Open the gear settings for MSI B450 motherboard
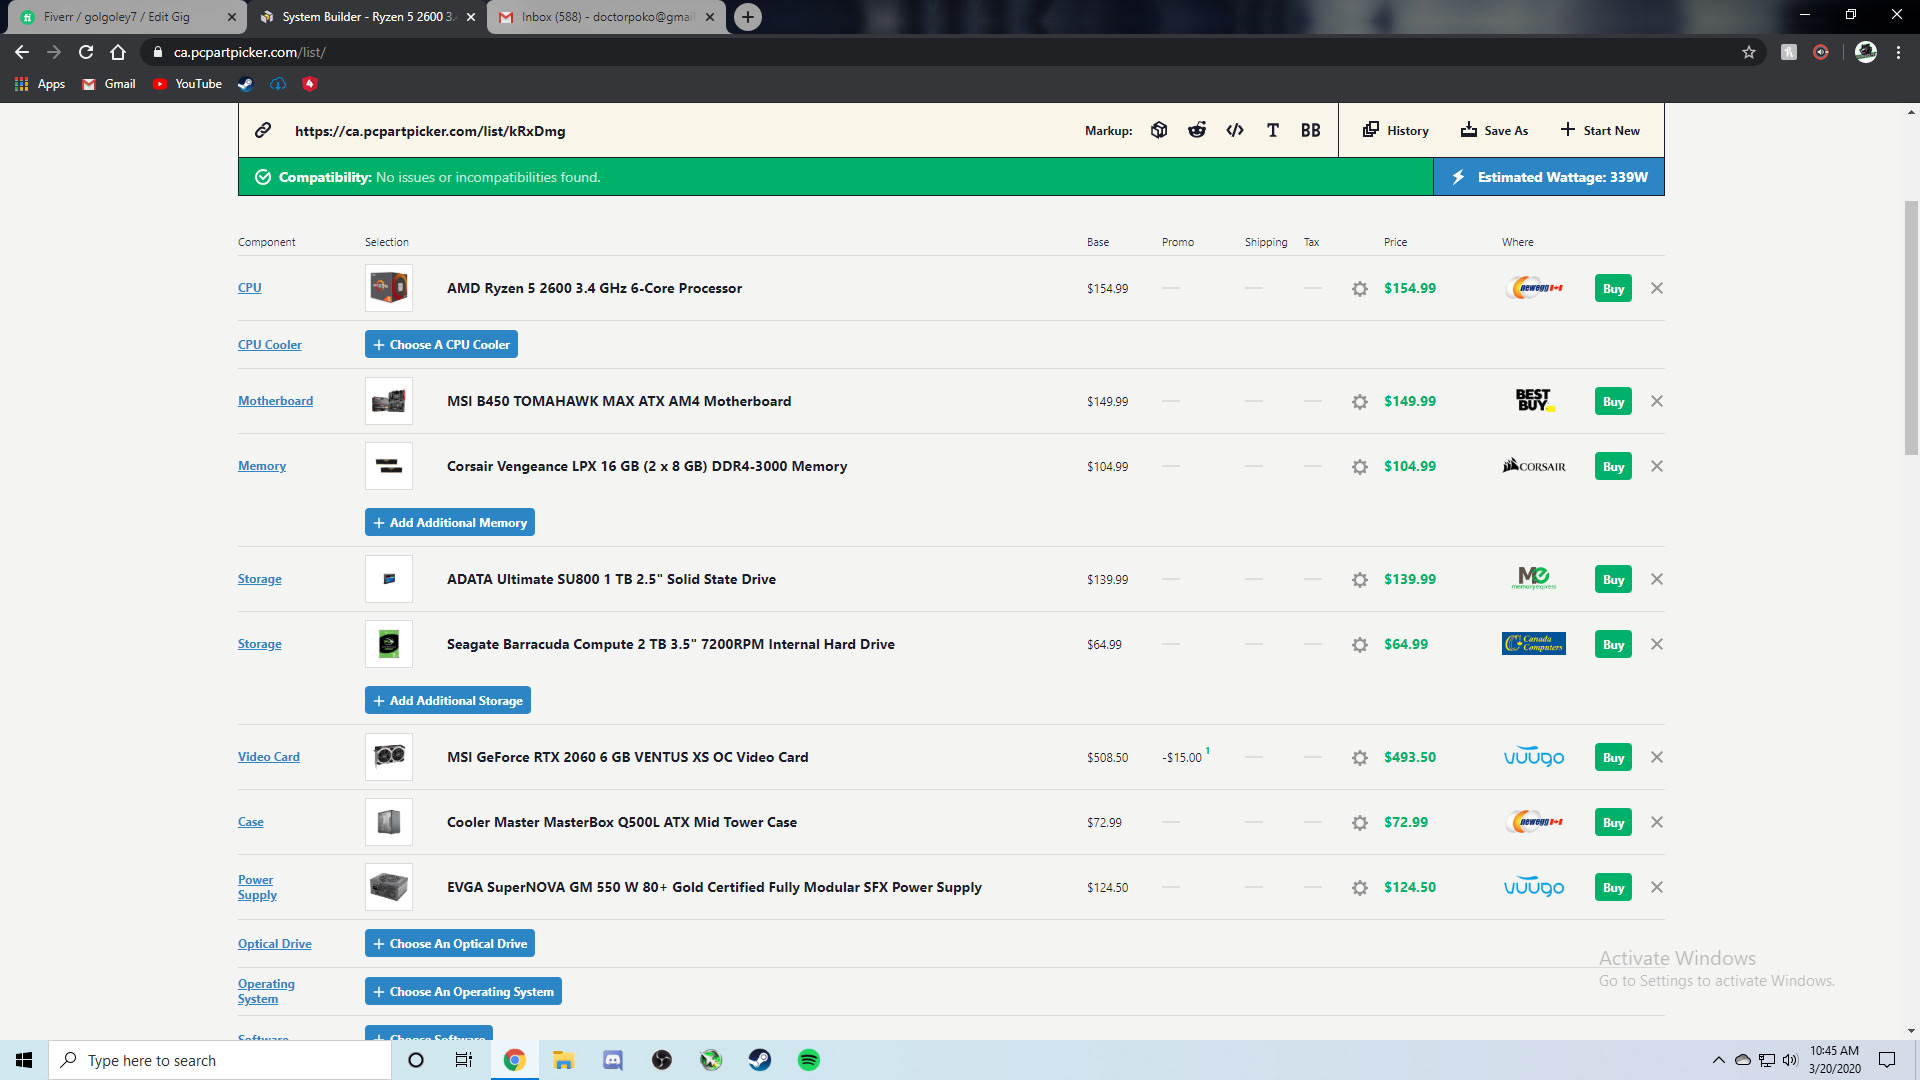 point(1360,402)
